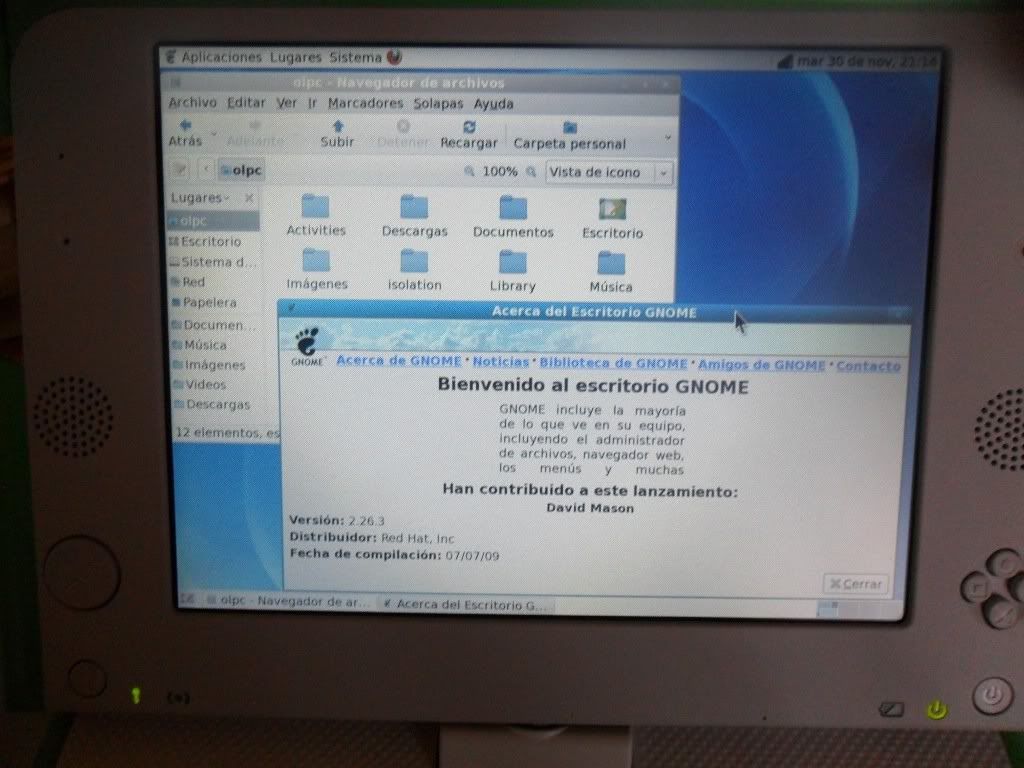Click the clock showing mar 30 de nov
The width and height of the screenshot is (1024, 768).
point(867,61)
